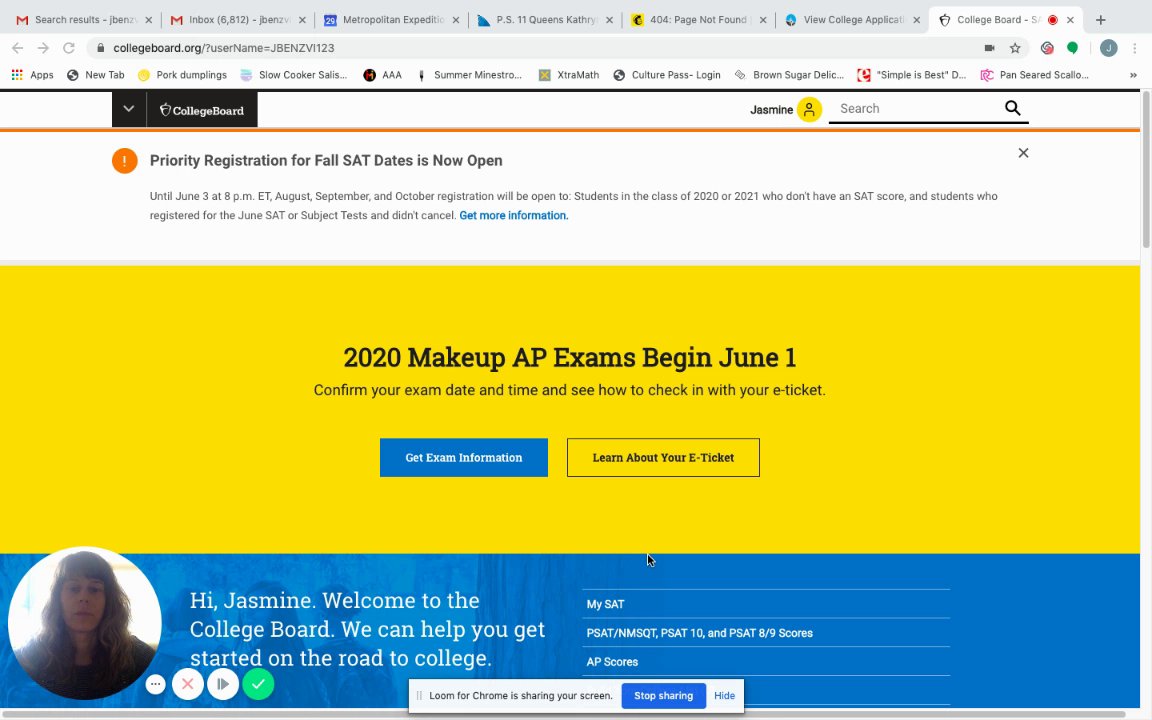Screen dimensions: 1152x720
Task: Open PSAT/NMSQT, PSAT 10 Scores link
Action: click(699, 633)
